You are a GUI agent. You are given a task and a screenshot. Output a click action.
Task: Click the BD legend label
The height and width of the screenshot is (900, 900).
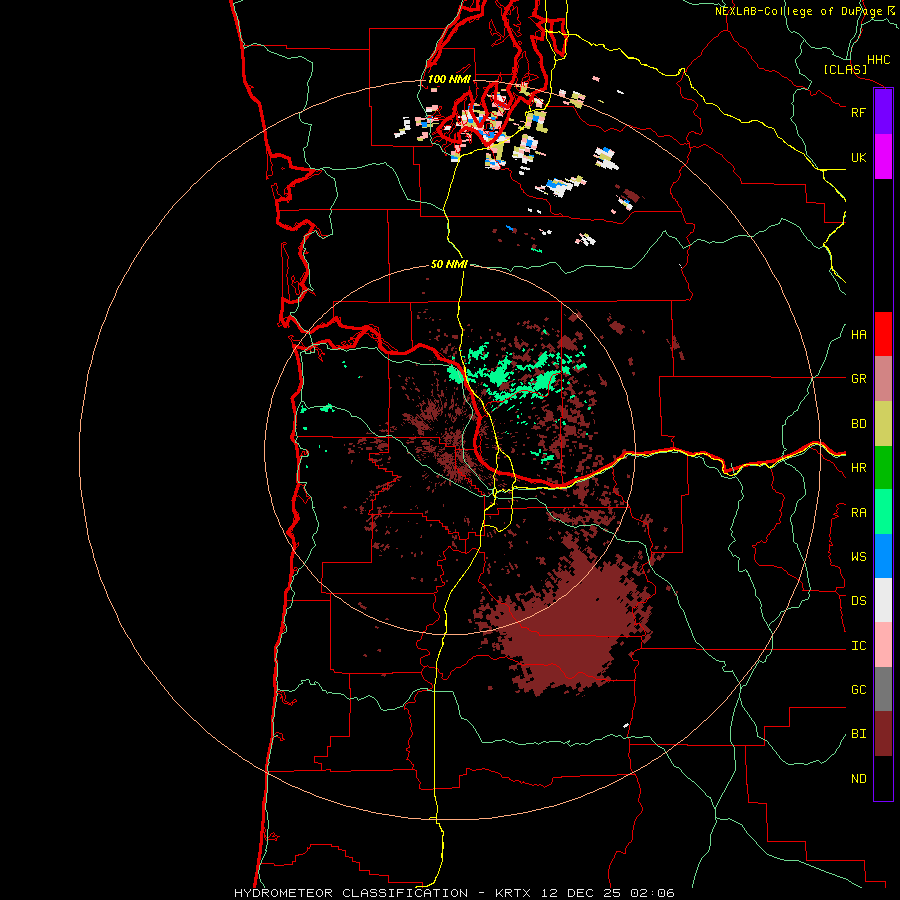[859, 424]
